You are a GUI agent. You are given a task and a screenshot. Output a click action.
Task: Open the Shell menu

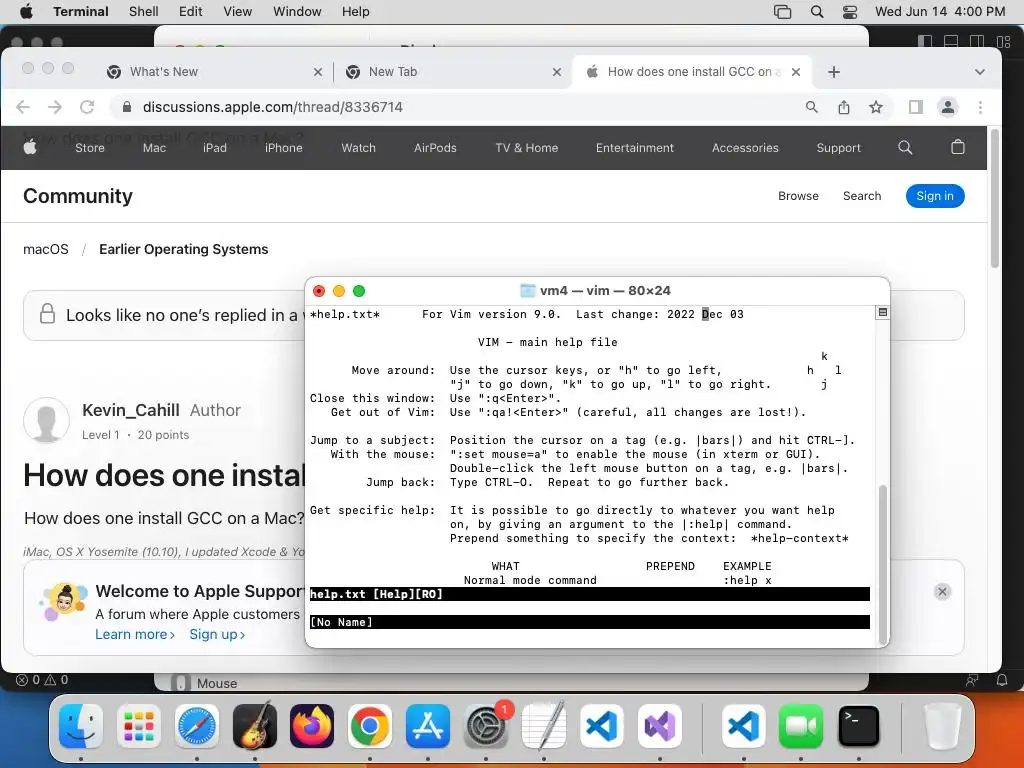tap(144, 12)
